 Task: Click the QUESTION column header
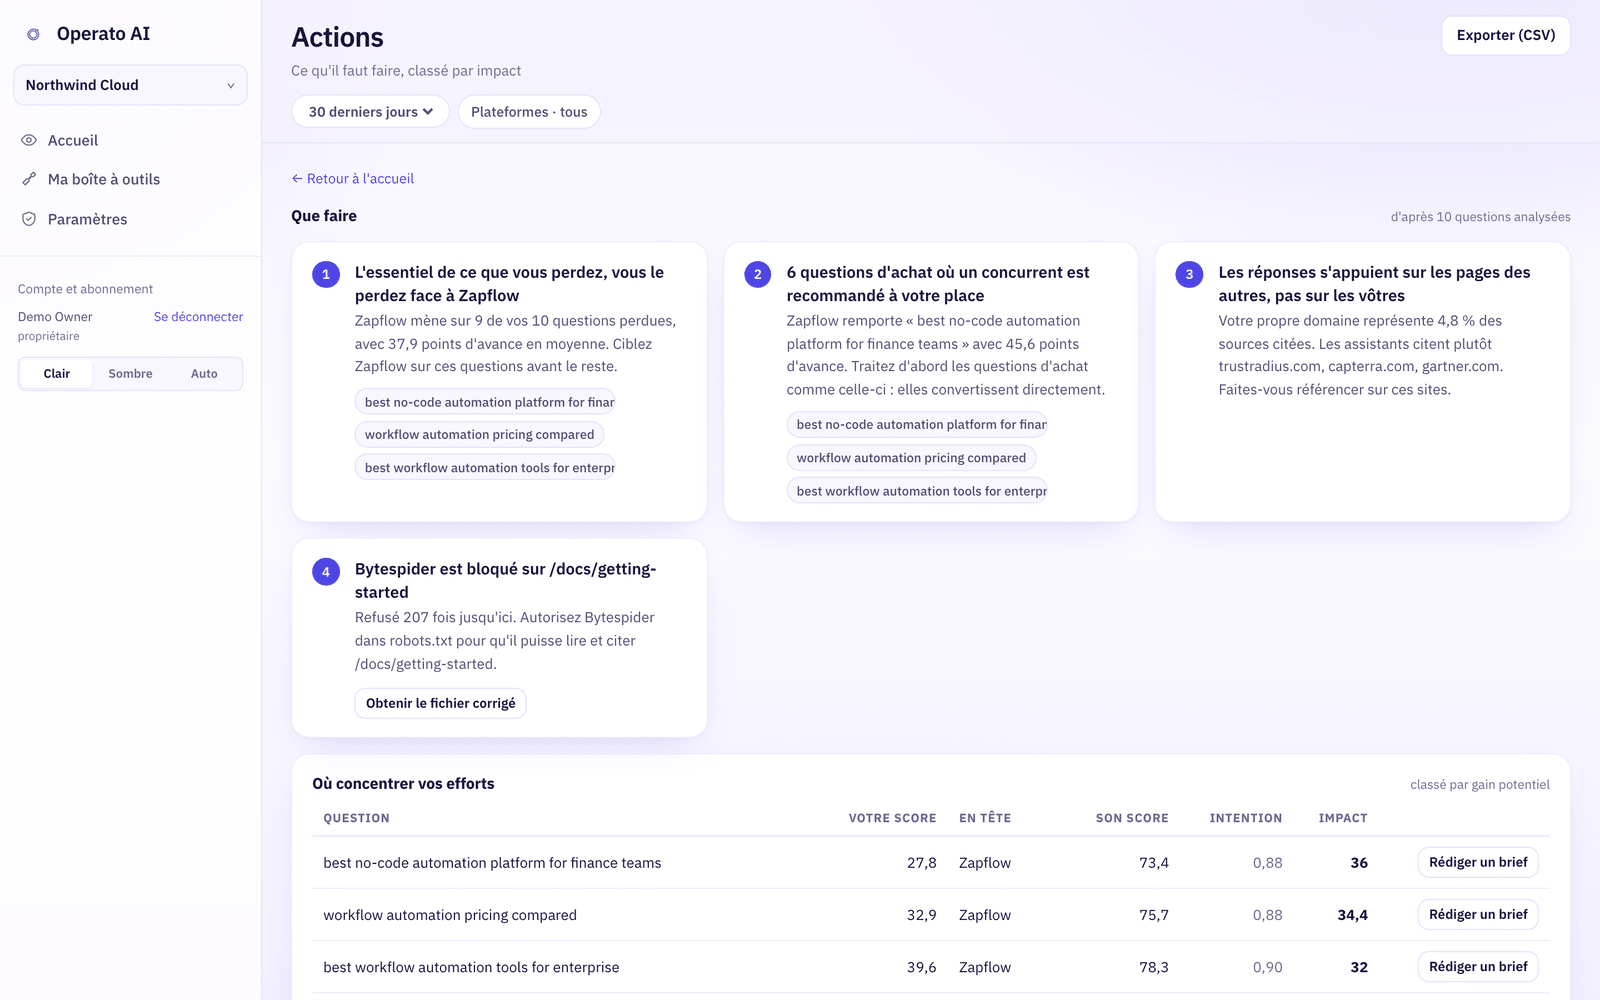click(x=356, y=818)
